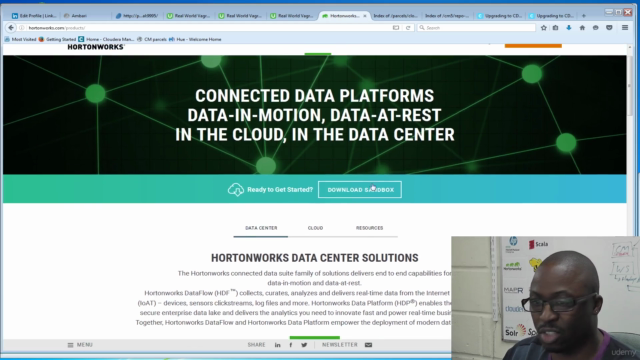Screen dimensions: 640x360
Task: Select the DATA CENTER page tab
Action: 261,228
